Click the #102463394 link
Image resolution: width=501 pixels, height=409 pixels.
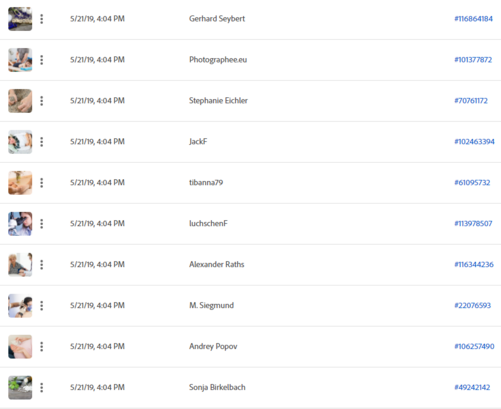[474, 142]
